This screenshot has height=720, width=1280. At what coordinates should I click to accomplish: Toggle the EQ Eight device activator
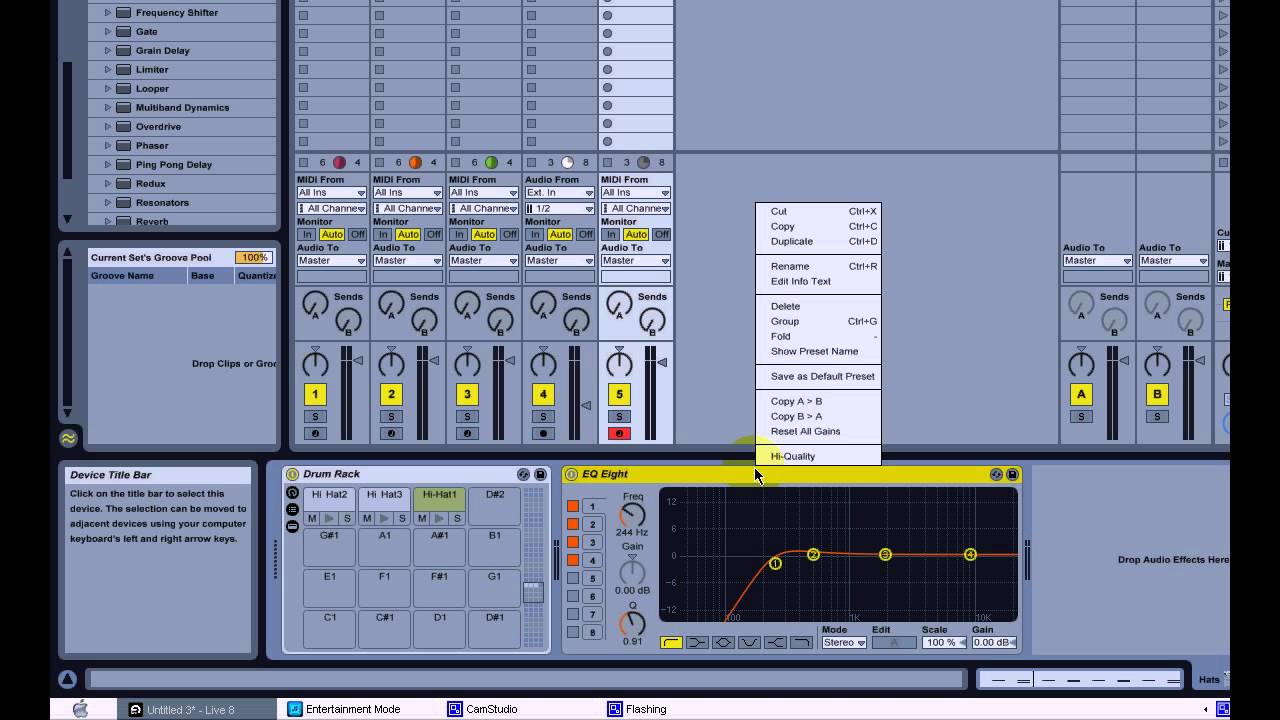pos(572,474)
